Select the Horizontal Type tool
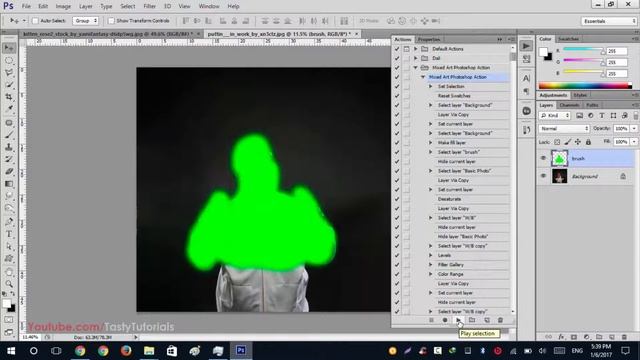The image size is (640, 360). (9, 234)
